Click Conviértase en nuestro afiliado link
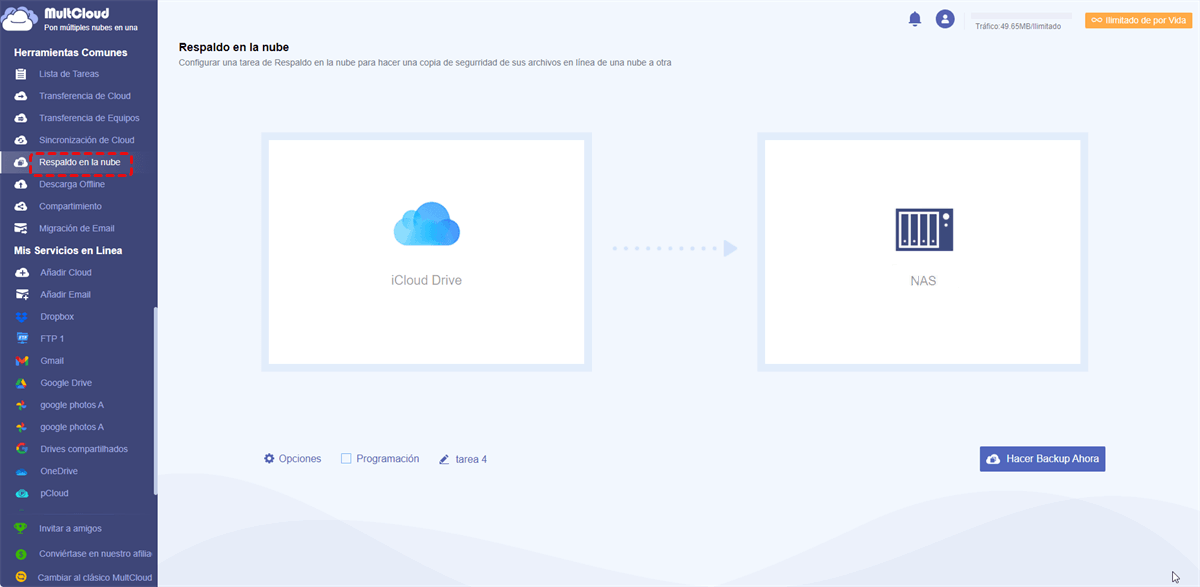This screenshot has width=1200, height=587. pyautogui.click(x=96, y=553)
